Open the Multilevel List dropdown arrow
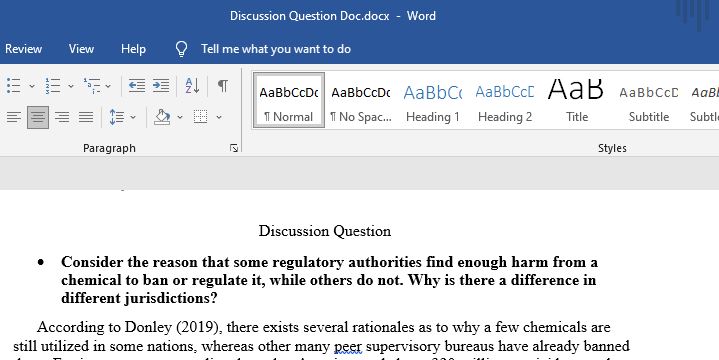The height and width of the screenshot is (360, 719). pos(108,86)
